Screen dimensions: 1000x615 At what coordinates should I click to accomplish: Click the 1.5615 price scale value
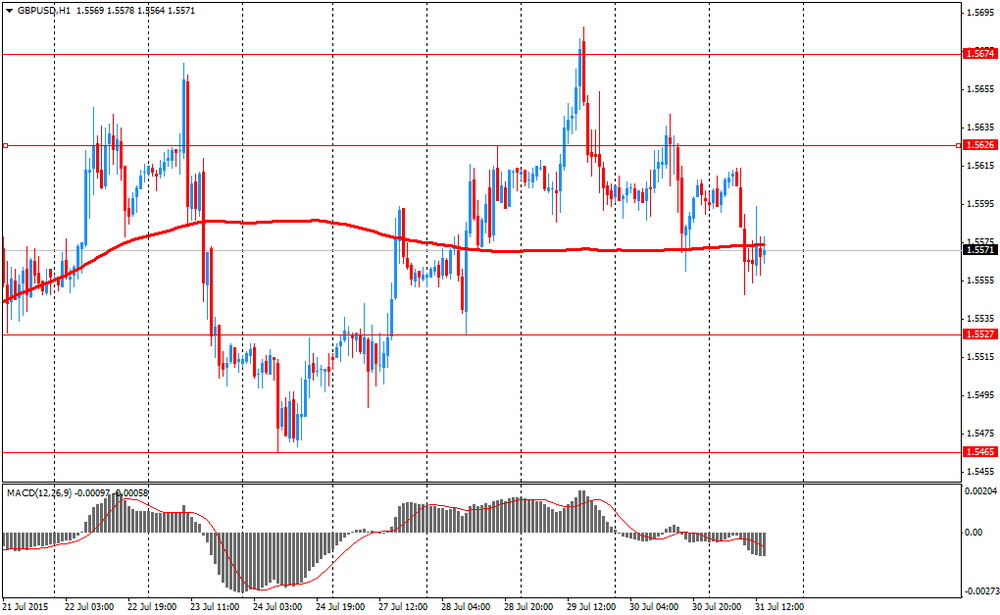click(x=980, y=166)
